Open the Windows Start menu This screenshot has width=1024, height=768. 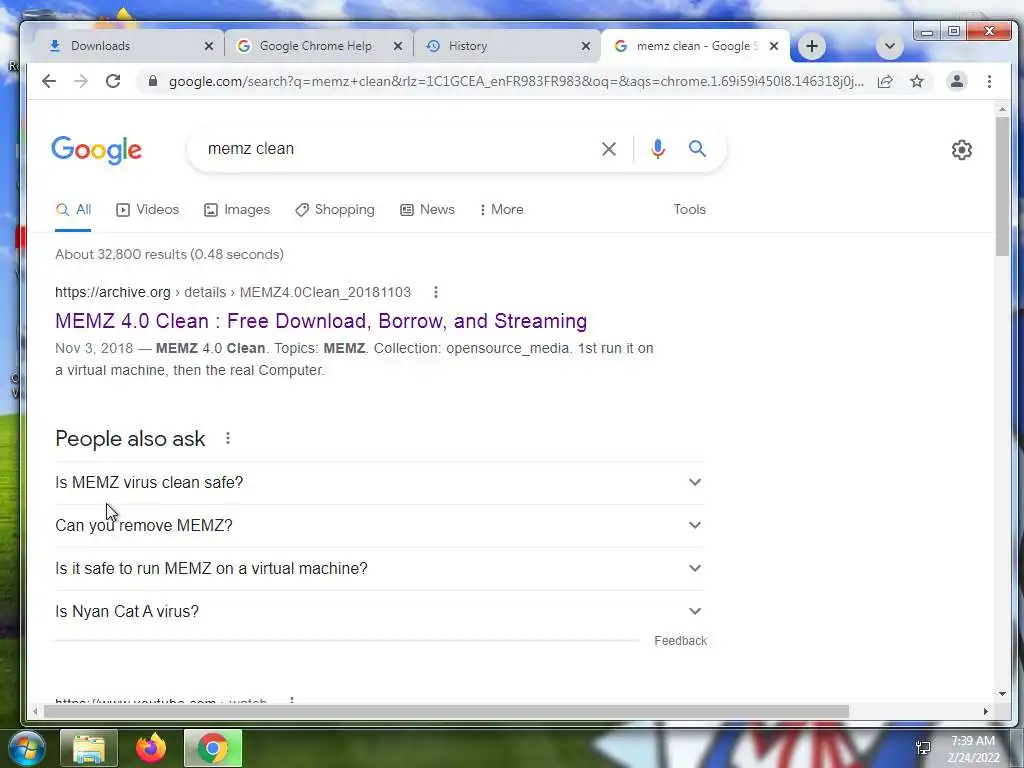tap(25, 748)
